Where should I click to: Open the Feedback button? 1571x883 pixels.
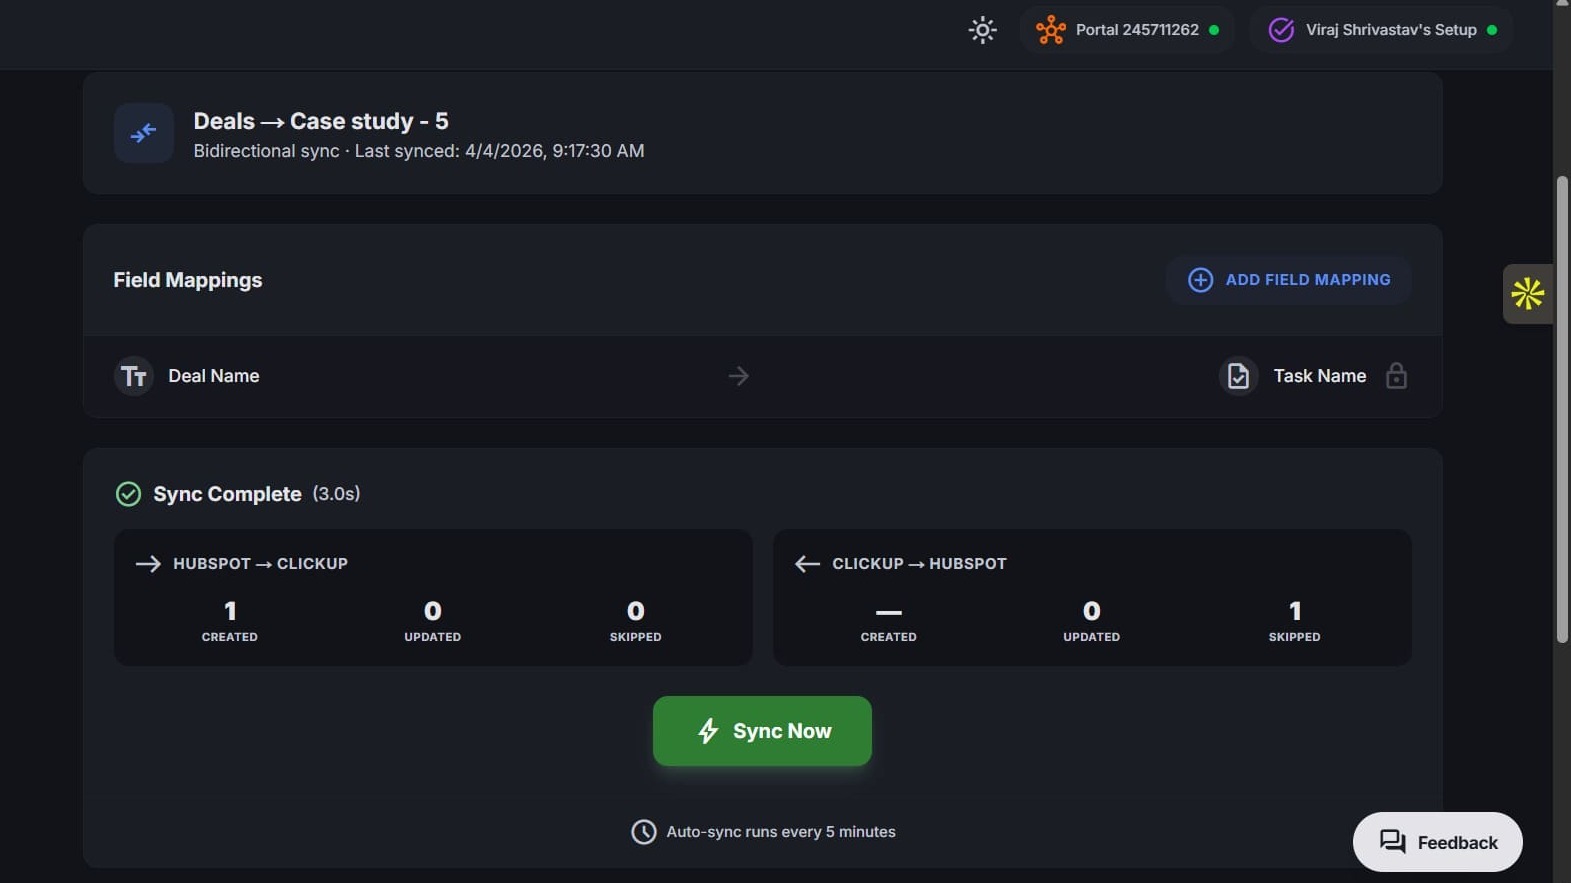tap(1438, 842)
